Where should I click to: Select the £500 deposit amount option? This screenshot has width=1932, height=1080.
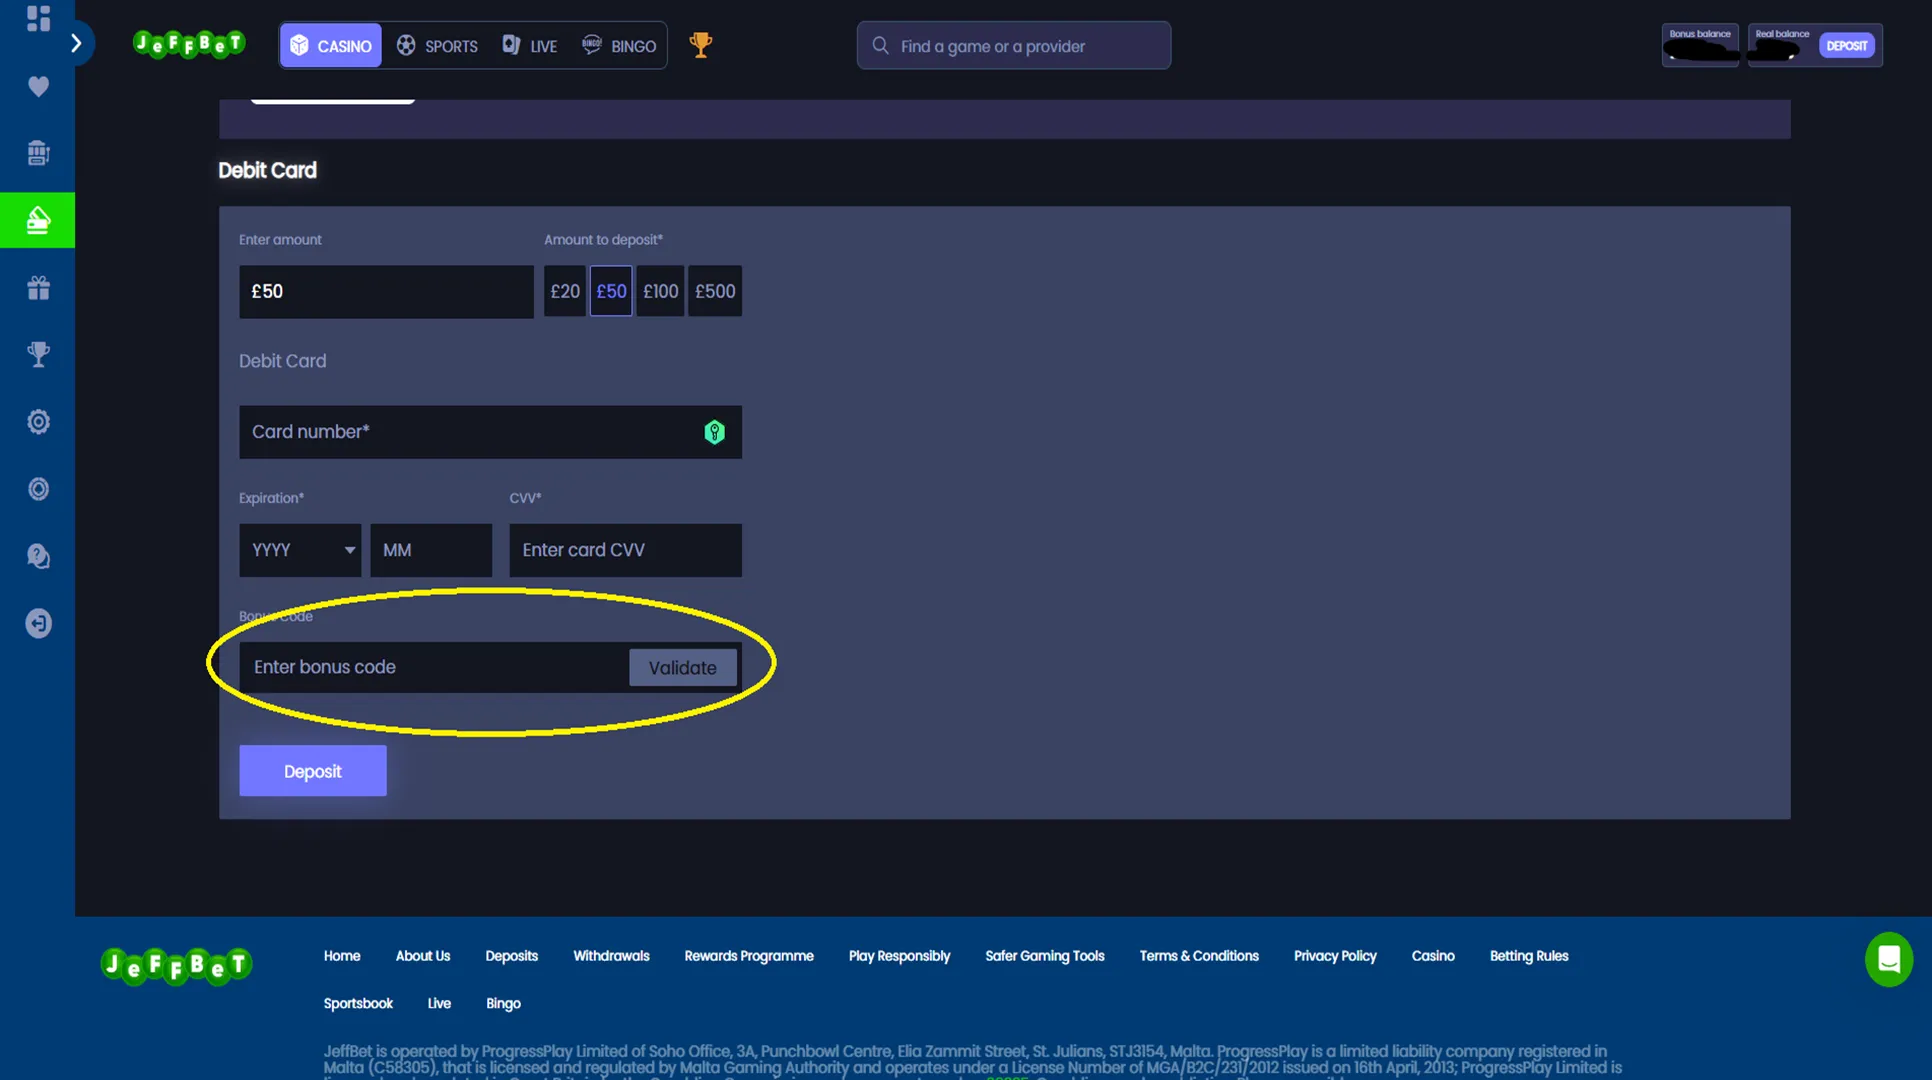tap(714, 291)
